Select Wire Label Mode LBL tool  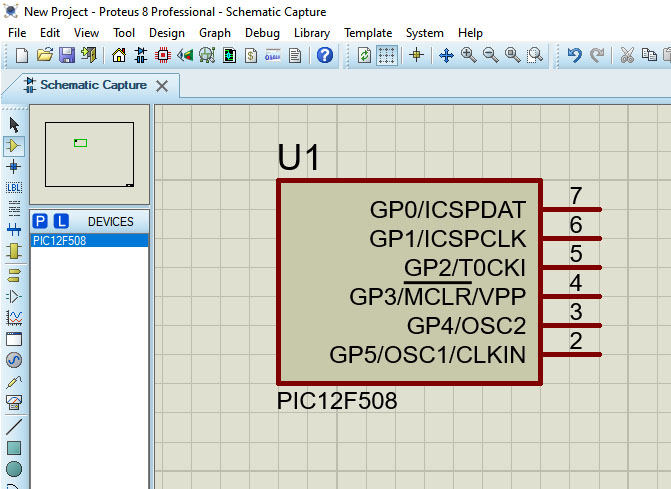click(14, 187)
